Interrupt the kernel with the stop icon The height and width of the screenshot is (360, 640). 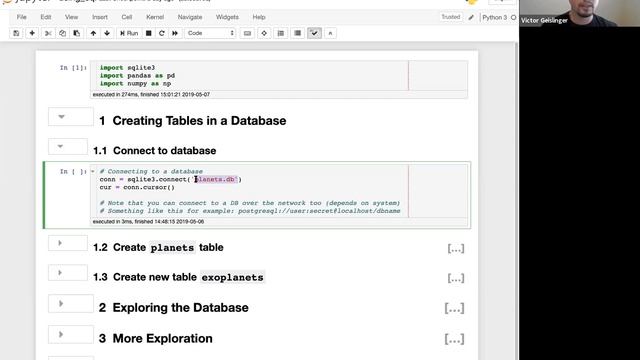[x=149, y=33]
